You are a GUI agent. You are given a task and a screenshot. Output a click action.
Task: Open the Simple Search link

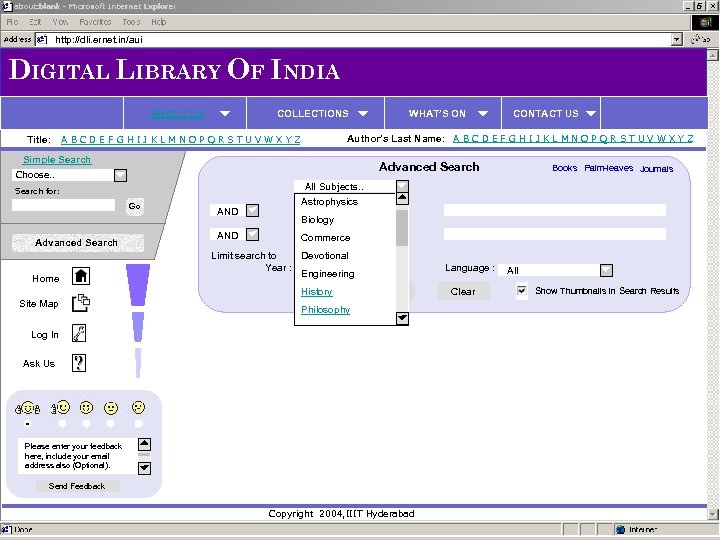57,160
